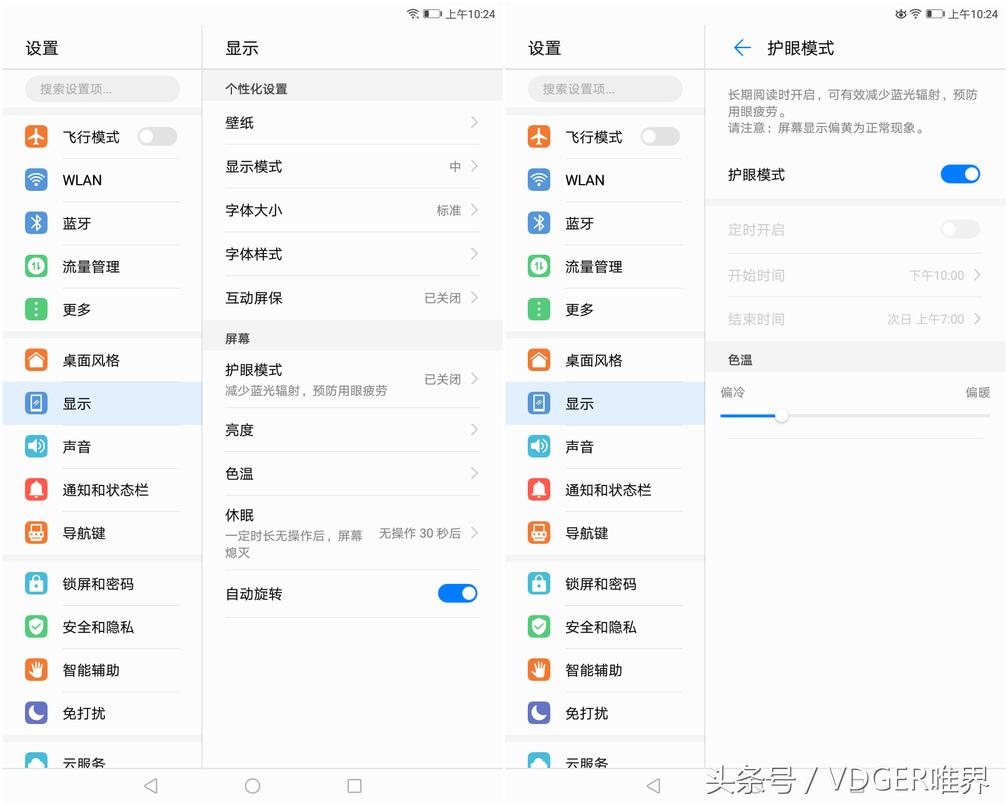Click the 搜索设置项 search field
Viewport: 1008px width, 806px height.
100,88
